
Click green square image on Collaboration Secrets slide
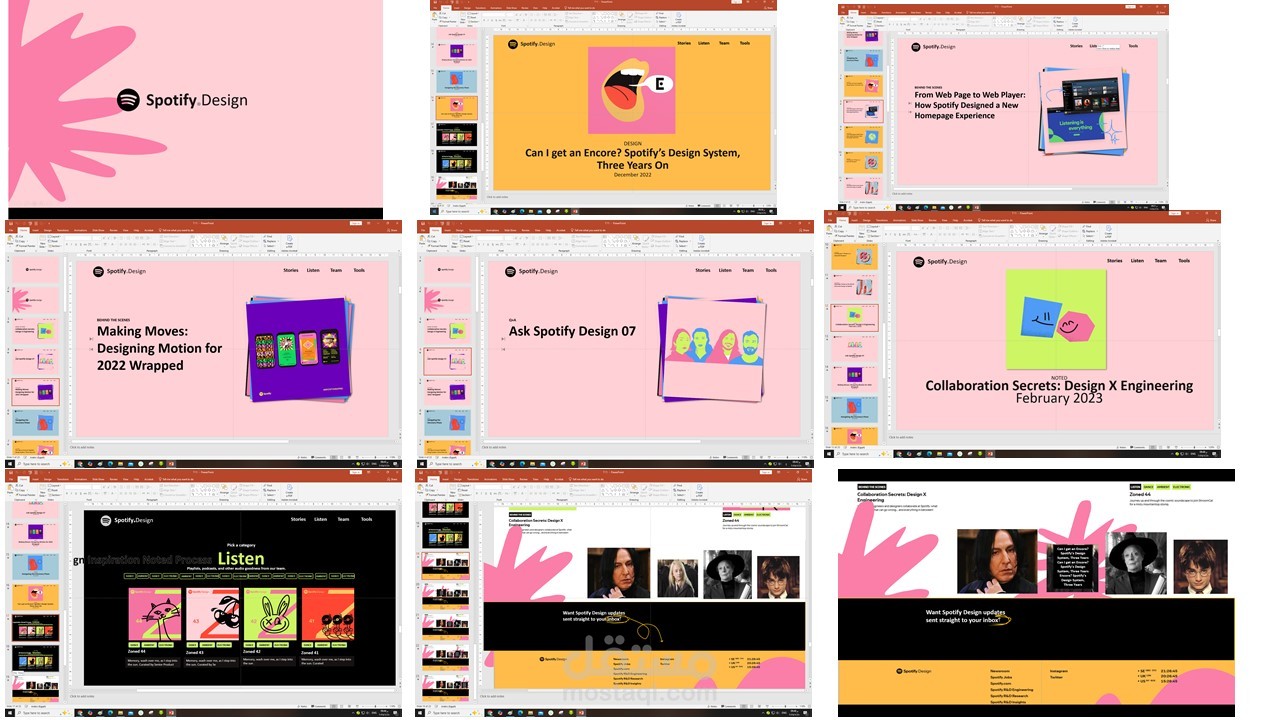coord(1056,319)
